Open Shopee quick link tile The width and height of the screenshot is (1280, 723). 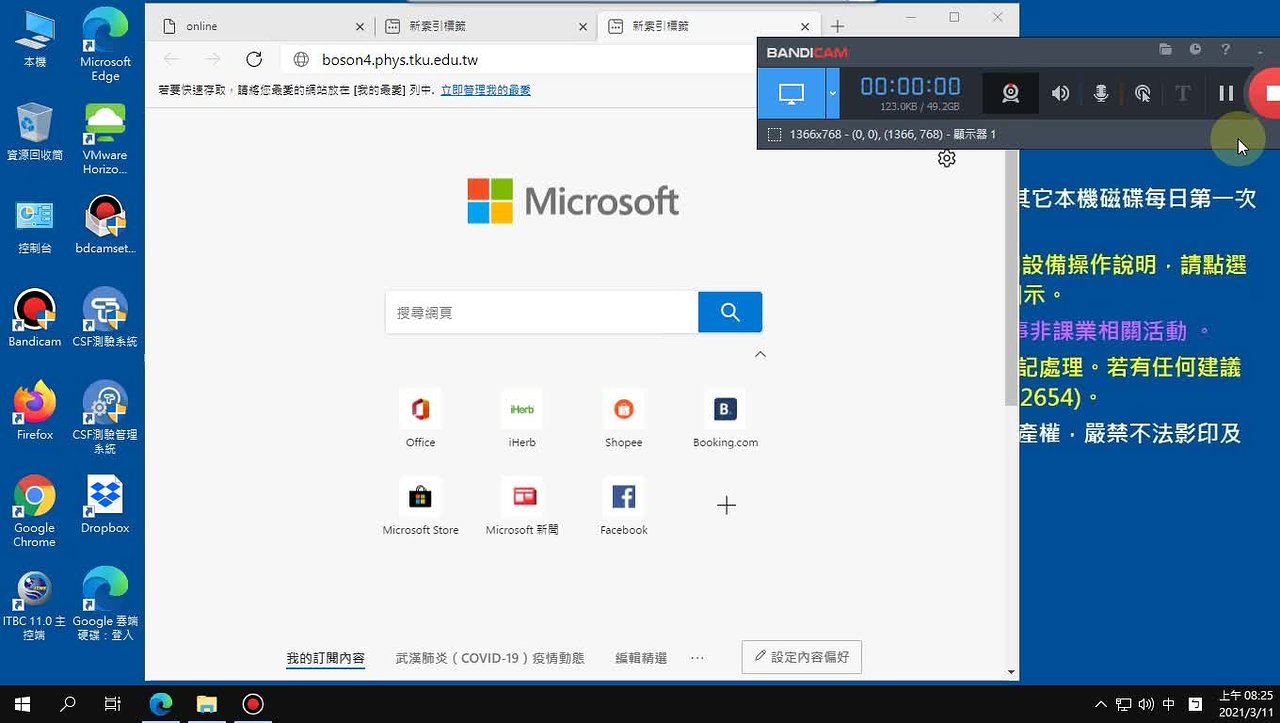(x=624, y=418)
